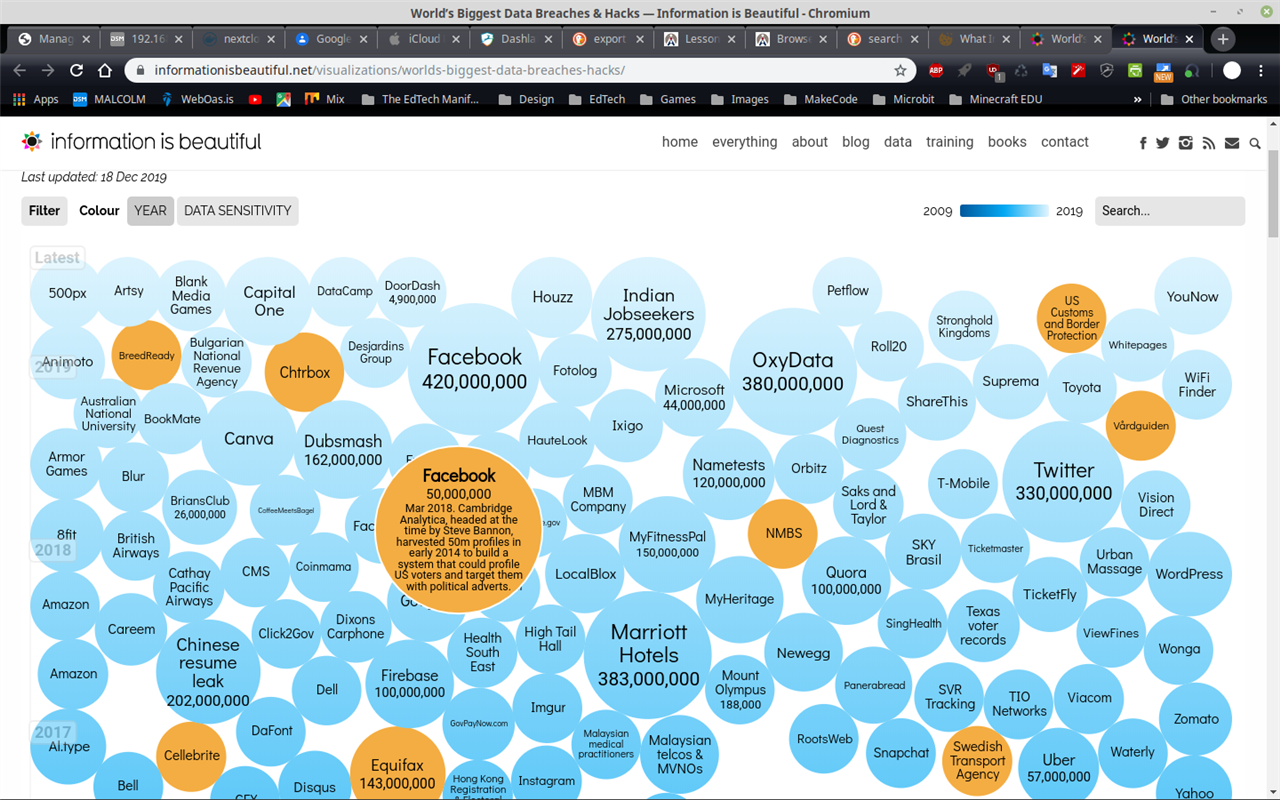Open the home menu item
The width and height of the screenshot is (1280, 800).
[x=680, y=142]
